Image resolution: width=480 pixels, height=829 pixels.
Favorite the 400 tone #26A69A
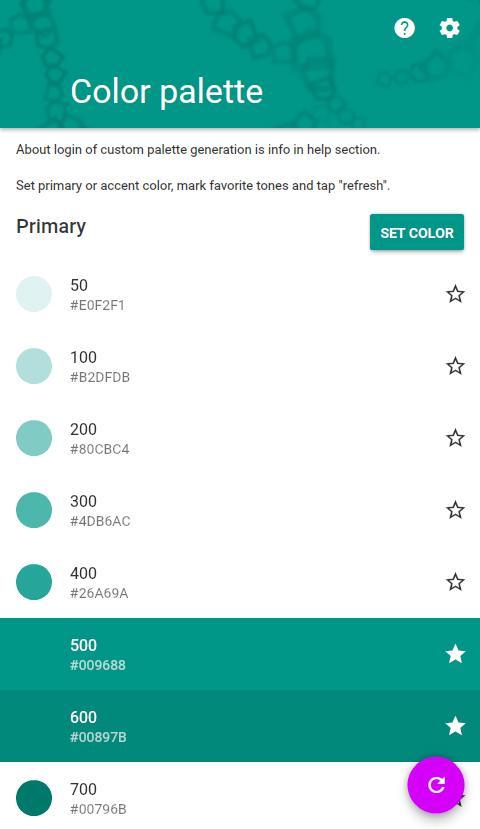[455, 582]
